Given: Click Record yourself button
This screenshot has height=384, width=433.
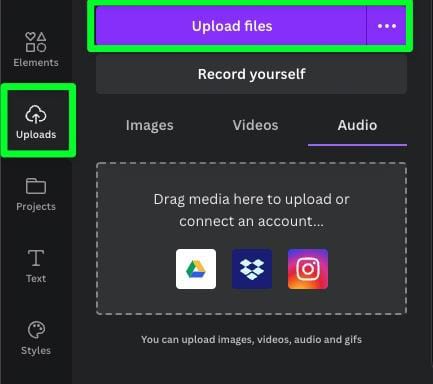Looking at the screenshot, I should 251,74.
